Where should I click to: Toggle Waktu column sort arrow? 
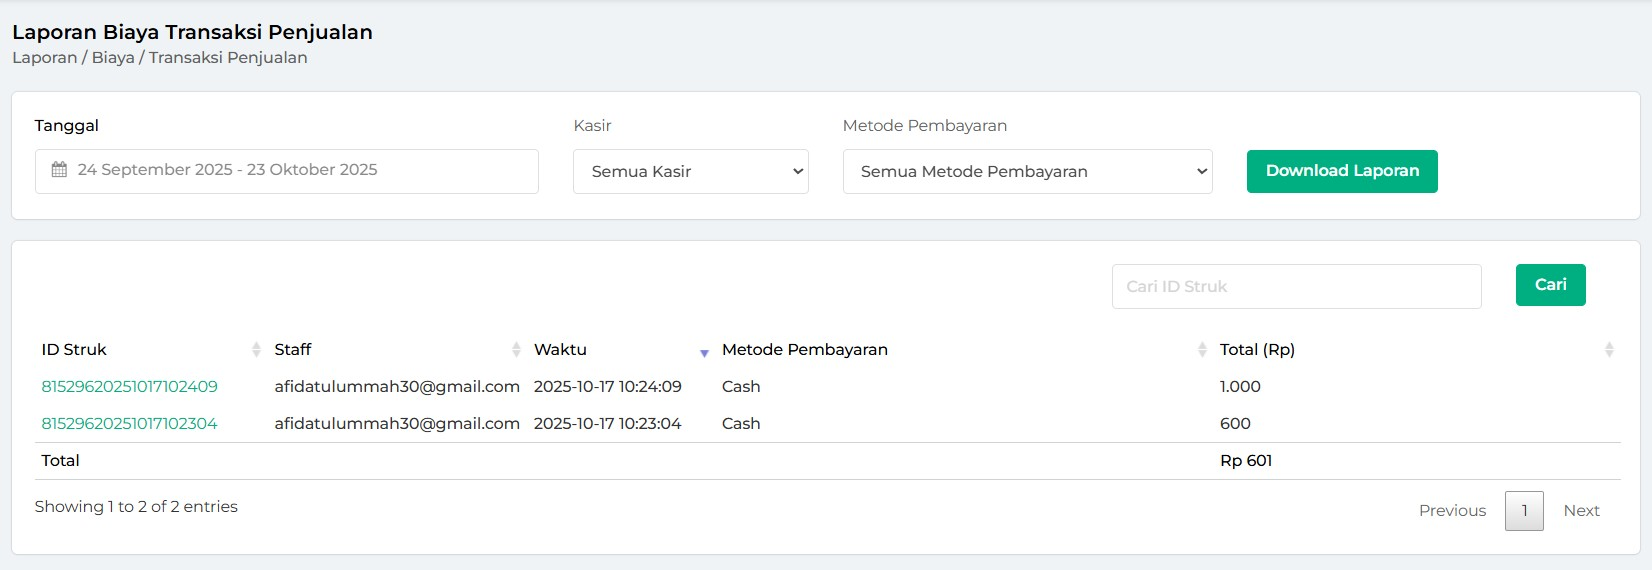[704, 352]
